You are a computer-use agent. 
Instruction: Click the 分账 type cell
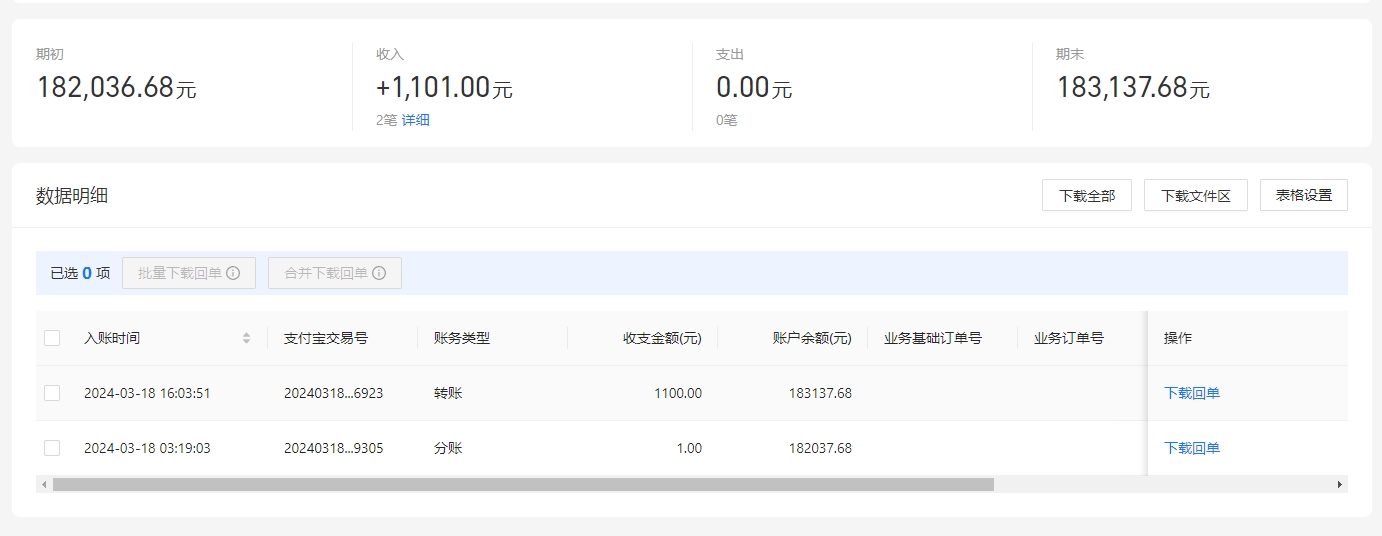coord(448,448)
